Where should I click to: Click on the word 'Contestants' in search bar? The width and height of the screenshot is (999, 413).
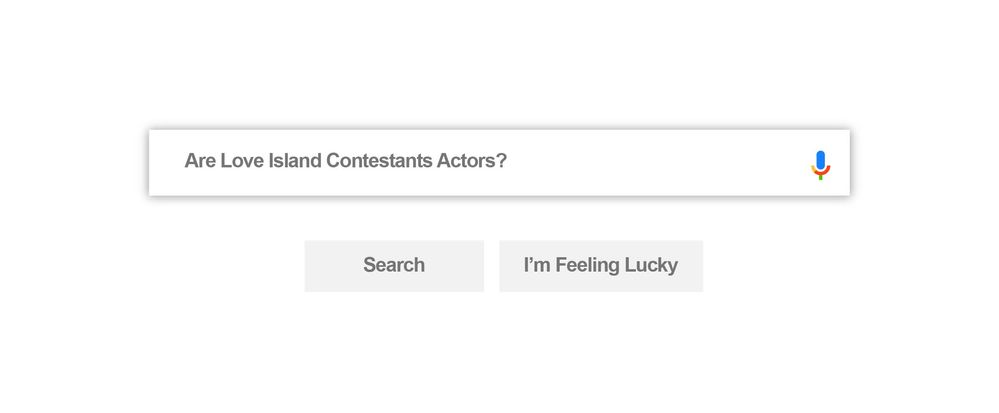[379, 161]
